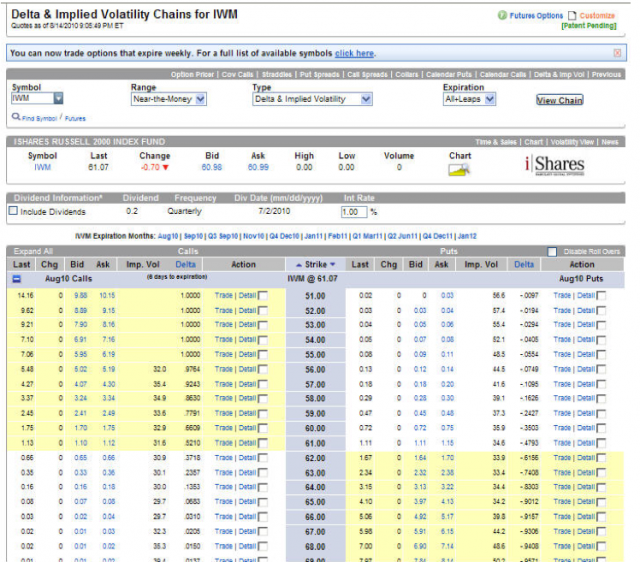Click the IWM symbol link in quote

tap(42, 167)
